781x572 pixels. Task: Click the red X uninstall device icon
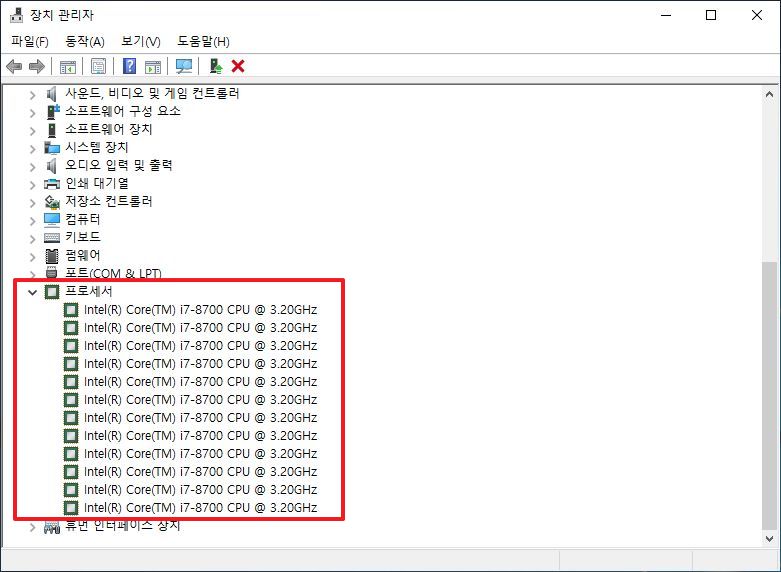[x=238, y=66]
